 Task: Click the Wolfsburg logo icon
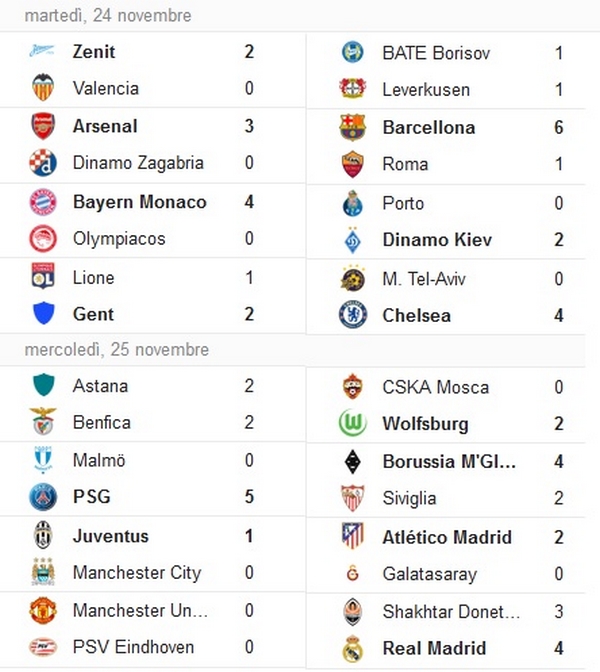[352, 423]
